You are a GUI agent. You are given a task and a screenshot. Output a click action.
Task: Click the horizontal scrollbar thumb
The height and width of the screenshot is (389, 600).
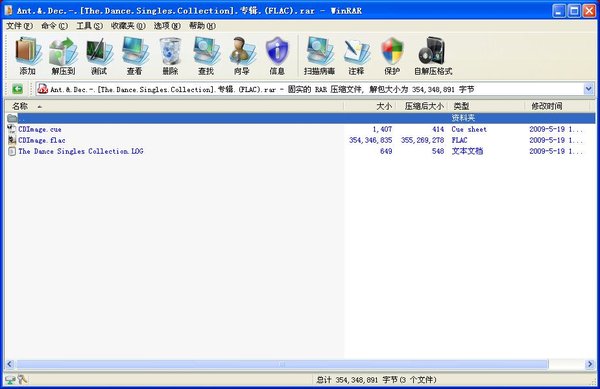(282, 364)
